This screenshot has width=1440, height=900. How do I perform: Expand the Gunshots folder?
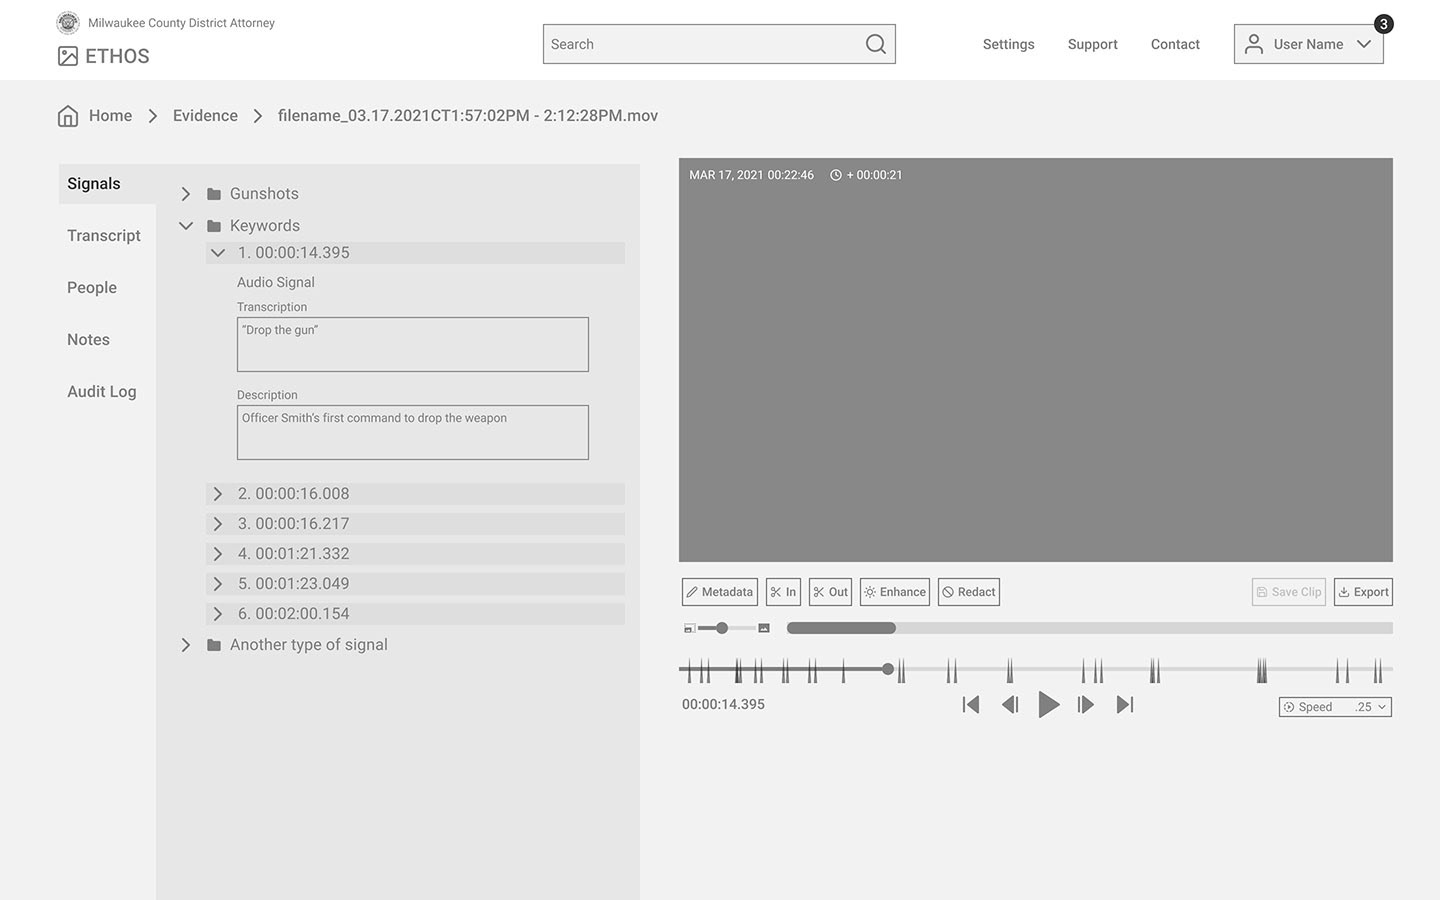(x=186, y=194)
